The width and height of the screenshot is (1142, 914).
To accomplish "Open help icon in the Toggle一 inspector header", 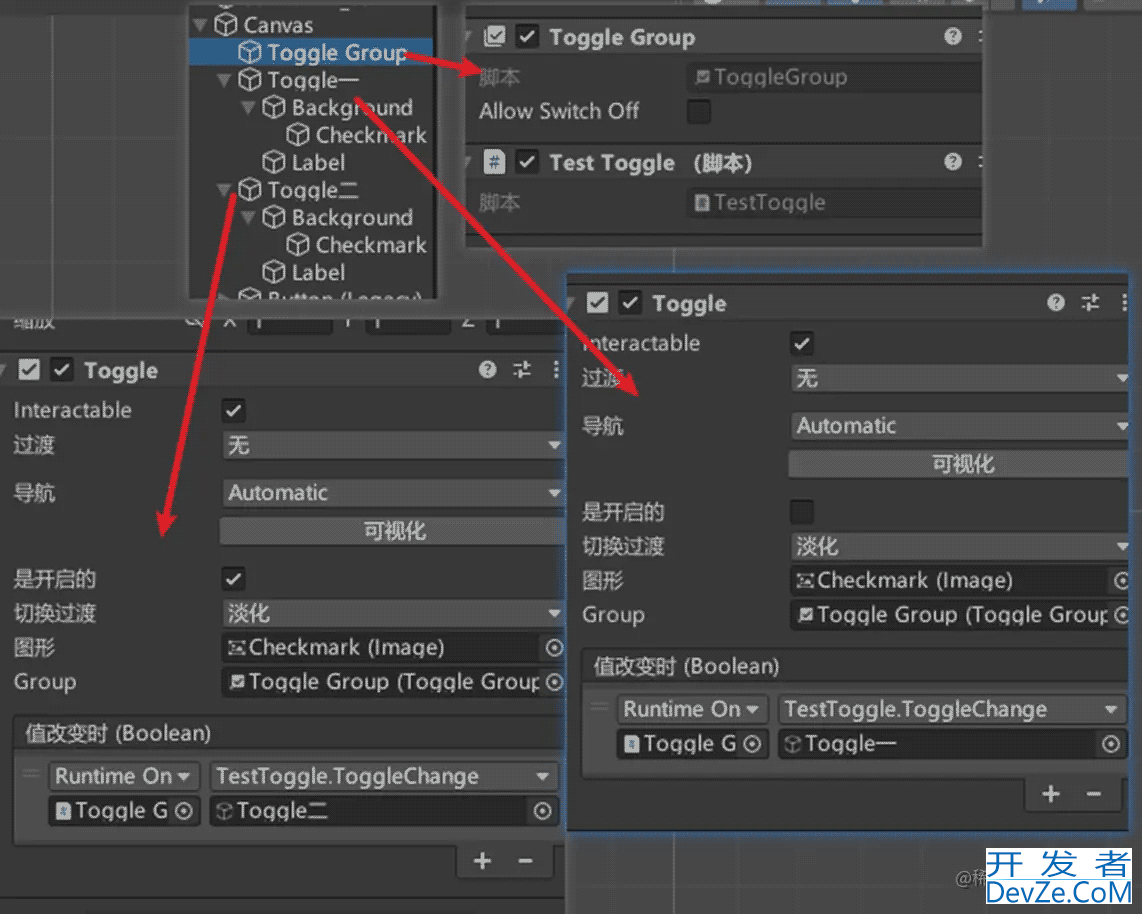I will pyautogui.click(x=1055, y=302).
